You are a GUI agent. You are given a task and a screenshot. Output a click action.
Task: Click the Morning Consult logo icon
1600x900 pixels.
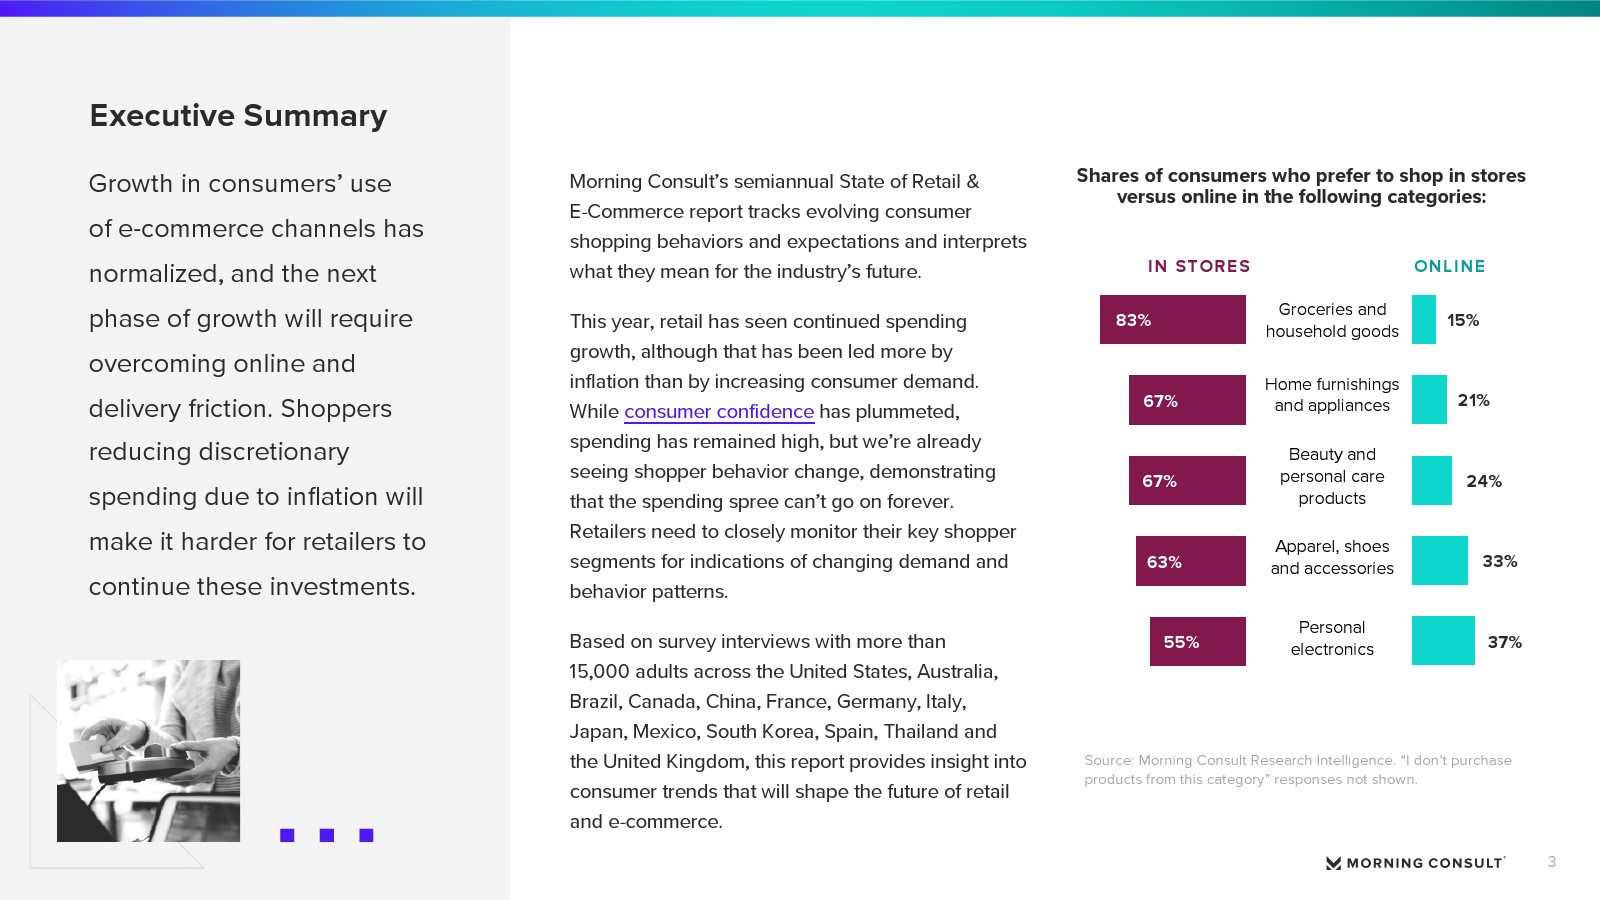1333,863
